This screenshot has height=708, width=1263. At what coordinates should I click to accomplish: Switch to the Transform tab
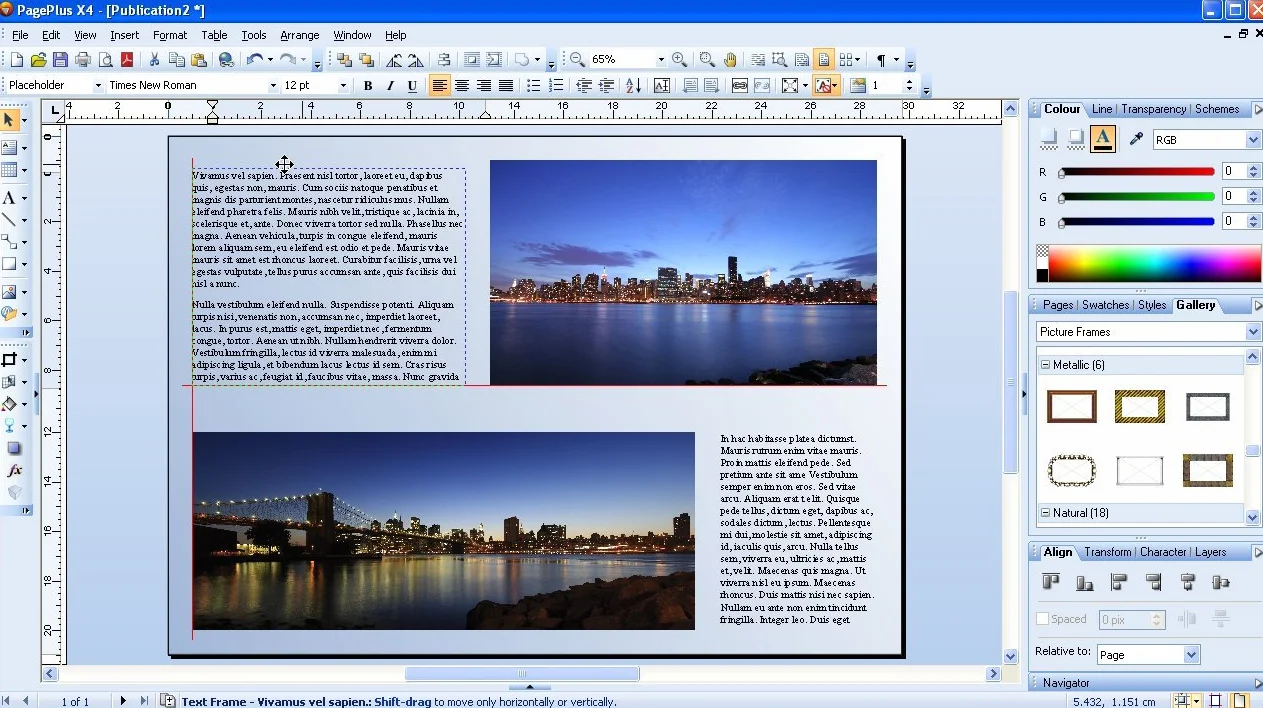(1108, 552)
